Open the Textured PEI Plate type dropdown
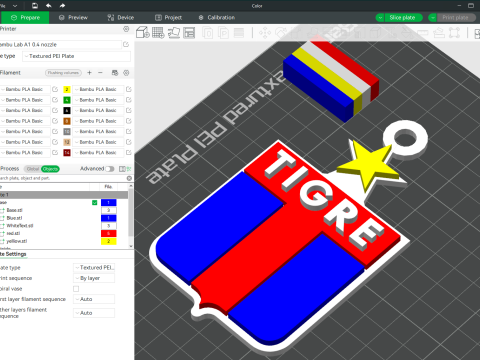This screenshot has width=480, height=360. pyautogui.click(x=76, y=56)
